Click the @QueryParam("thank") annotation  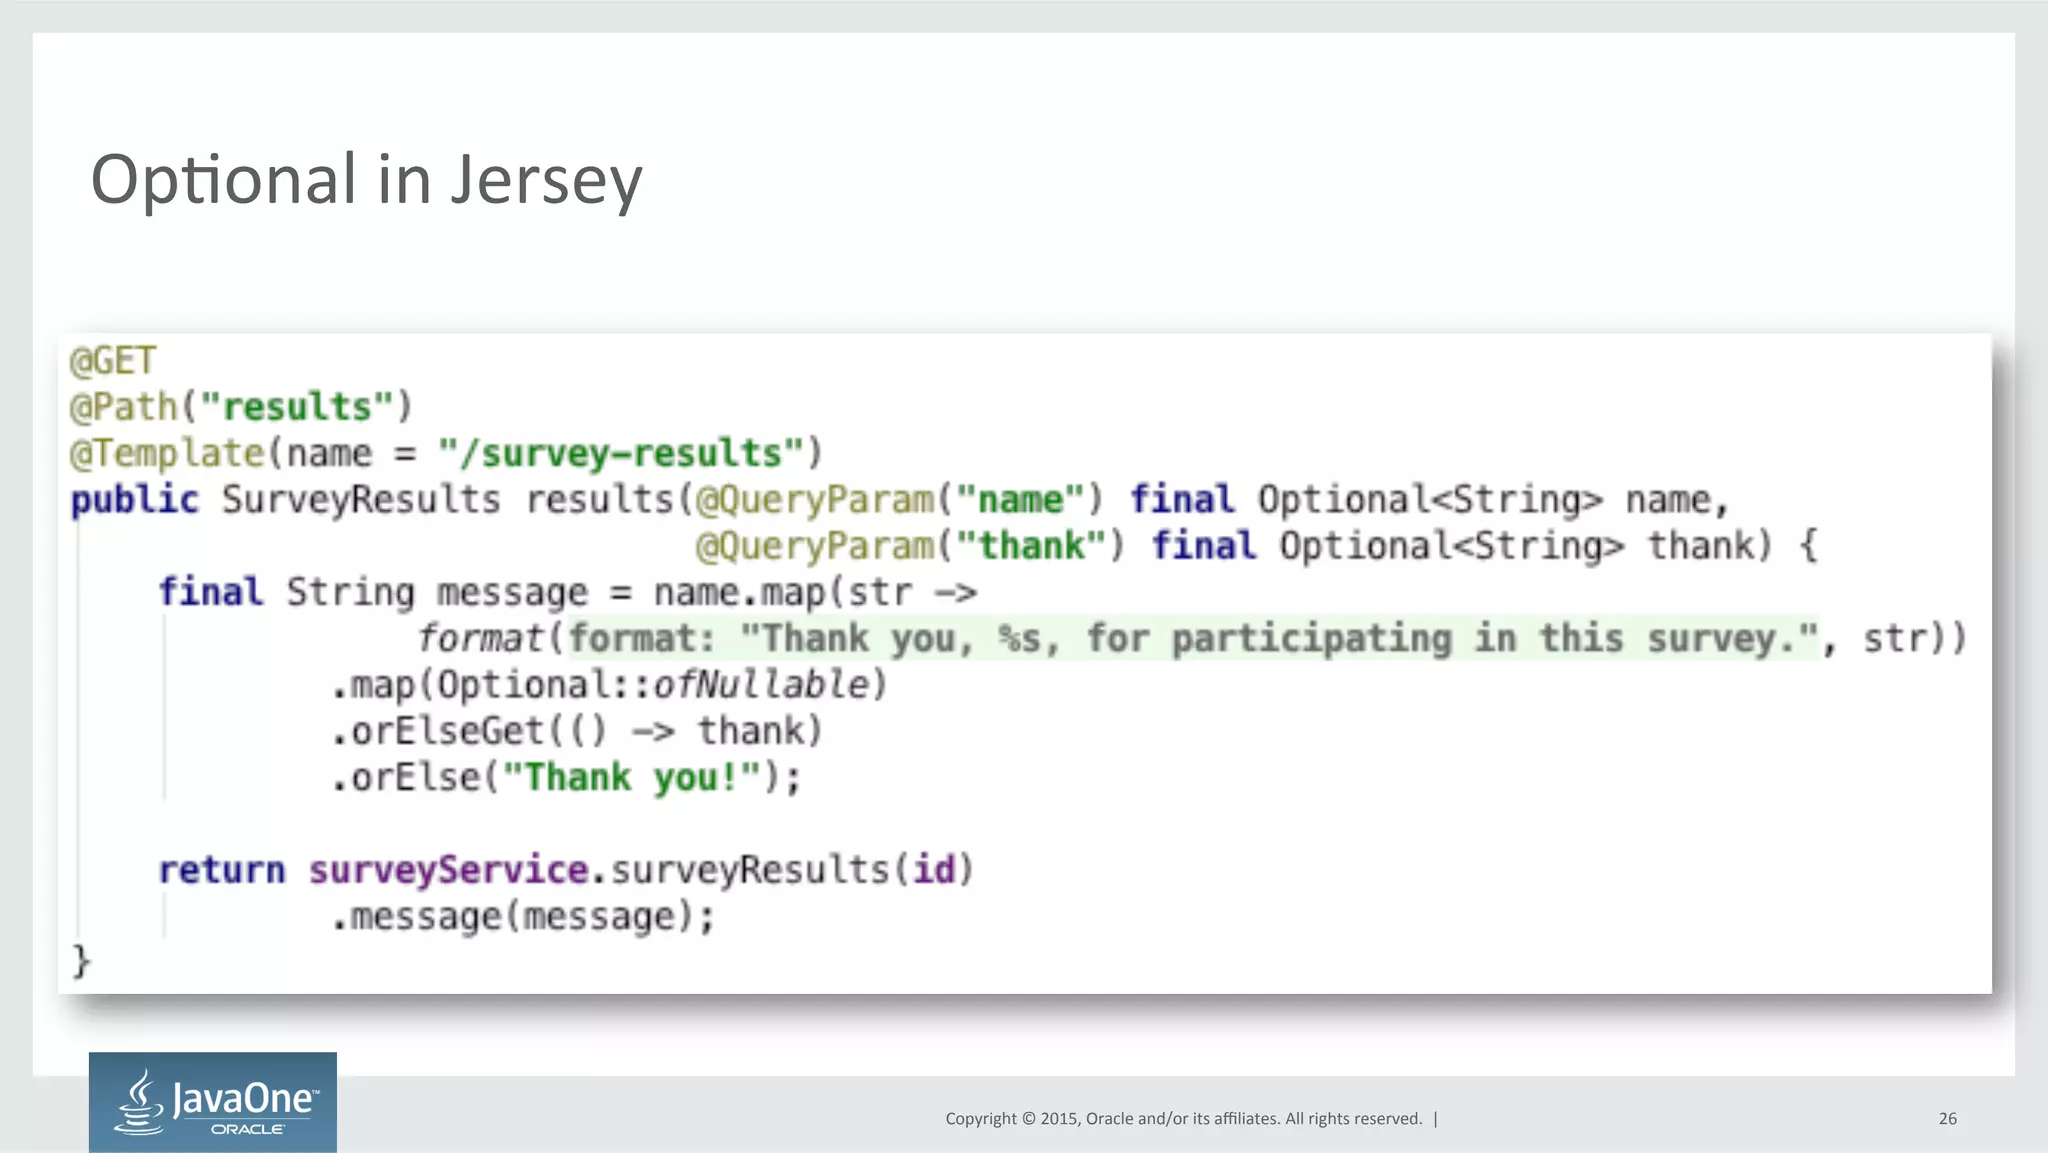click(x=909, y=546)
